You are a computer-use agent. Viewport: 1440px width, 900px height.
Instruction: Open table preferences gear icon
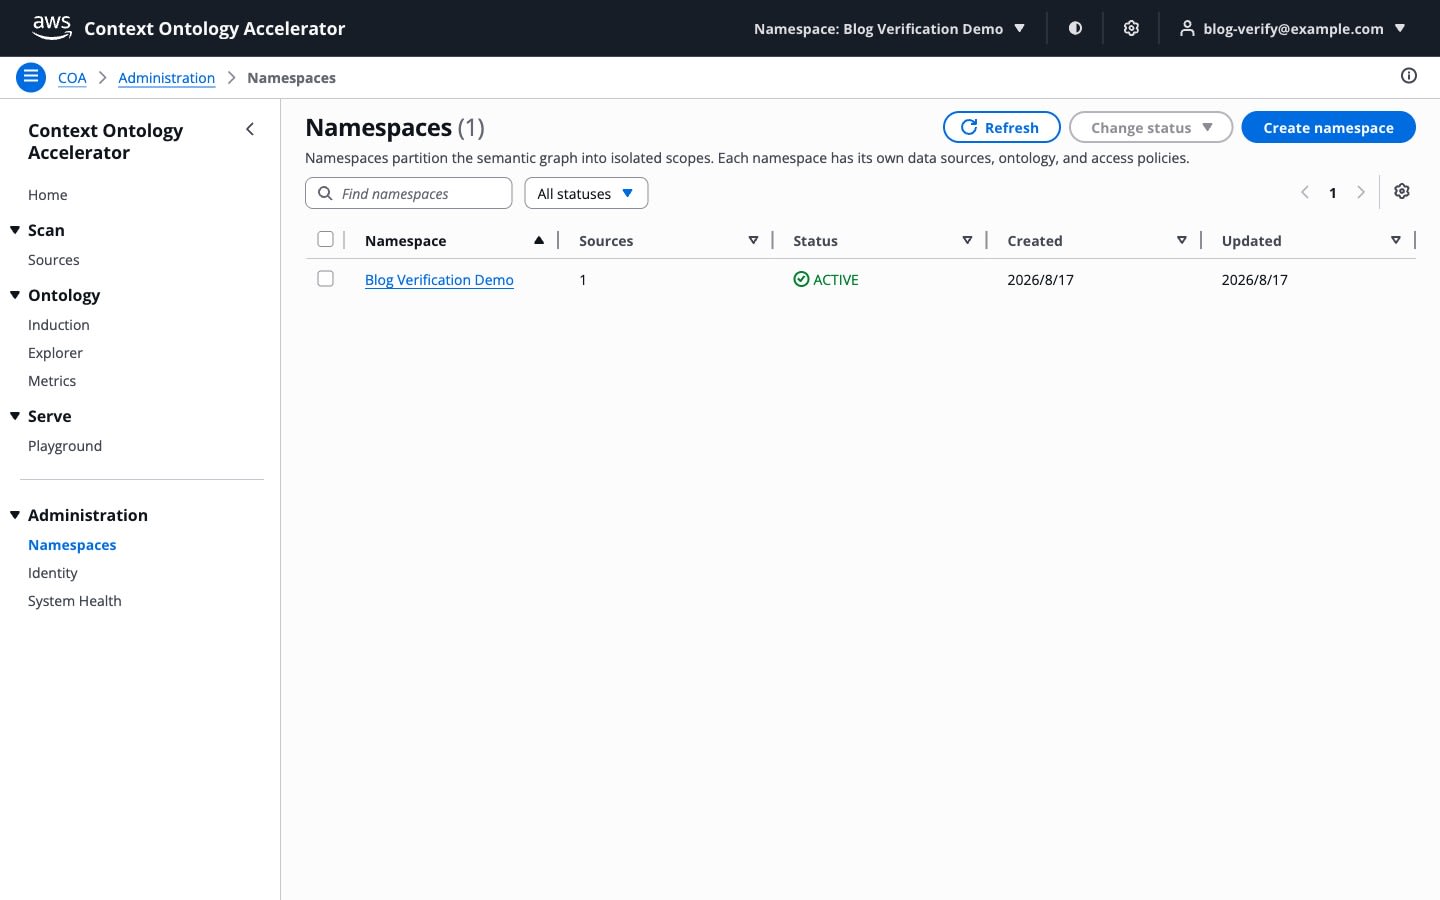1402,191
